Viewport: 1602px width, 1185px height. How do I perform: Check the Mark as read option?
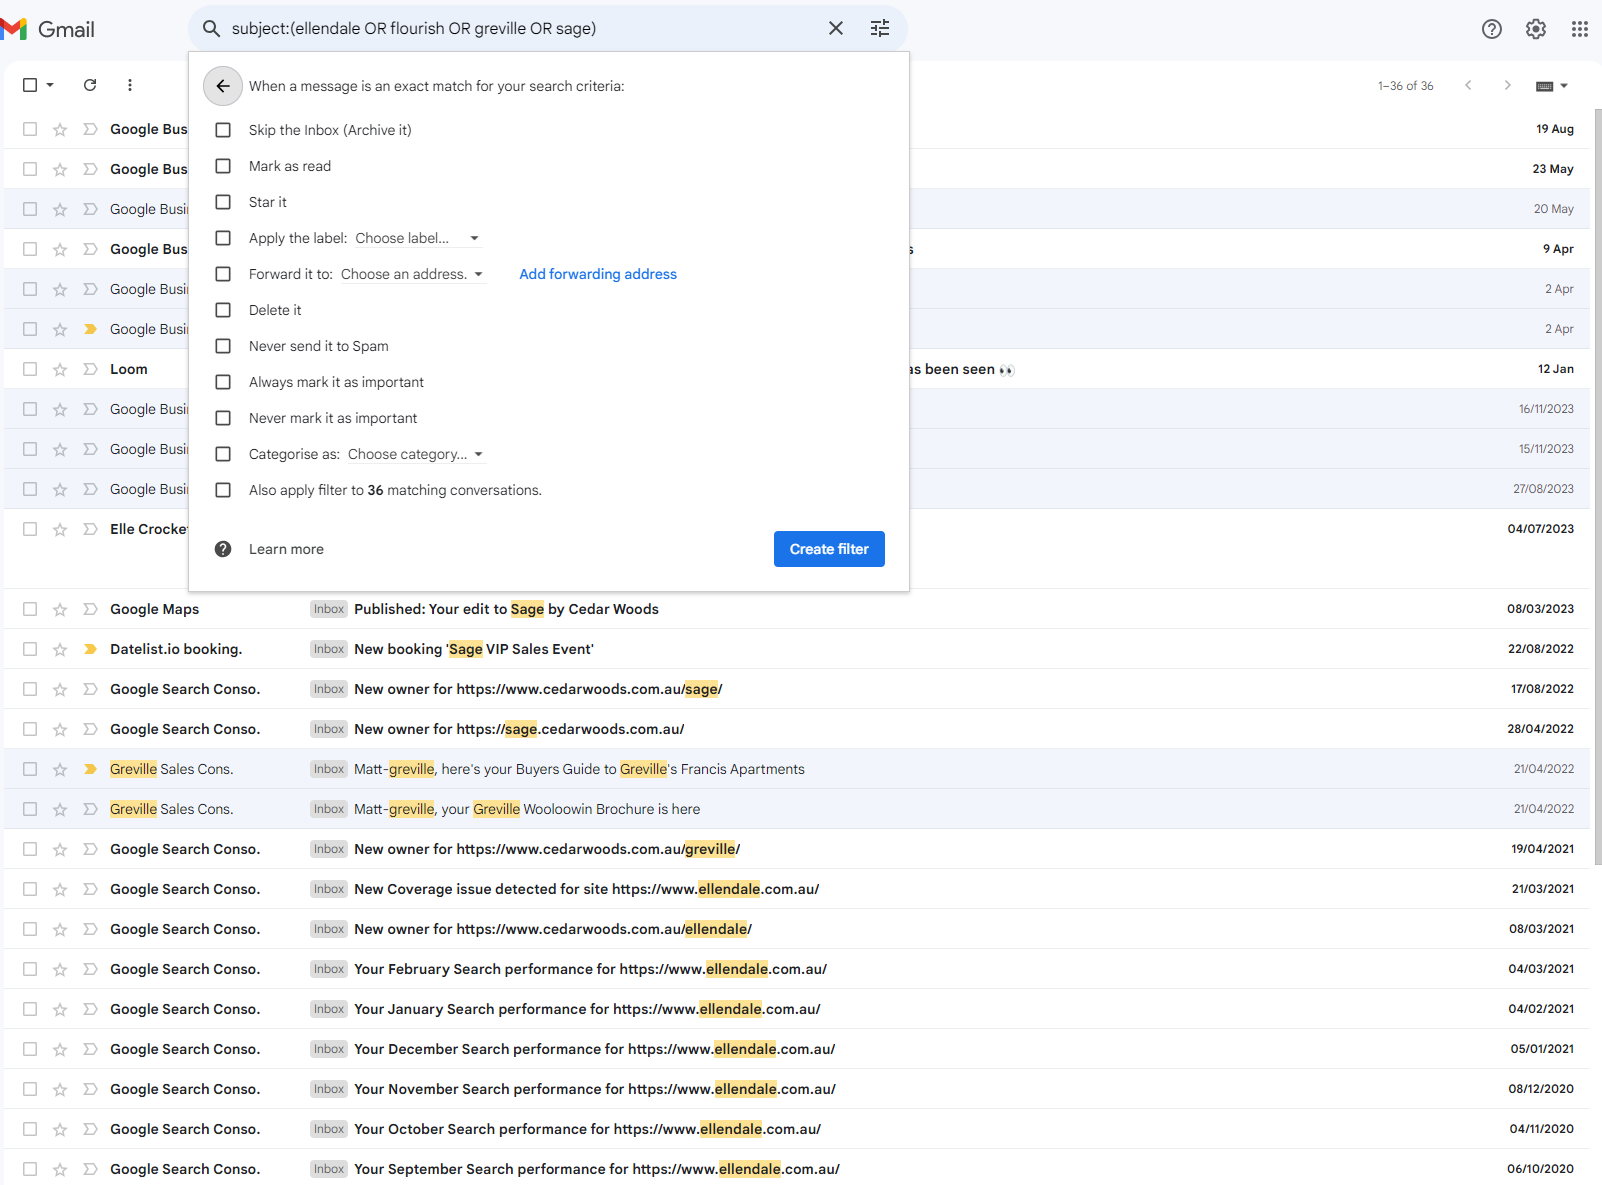pyautogui.click(x=223, y=166)
